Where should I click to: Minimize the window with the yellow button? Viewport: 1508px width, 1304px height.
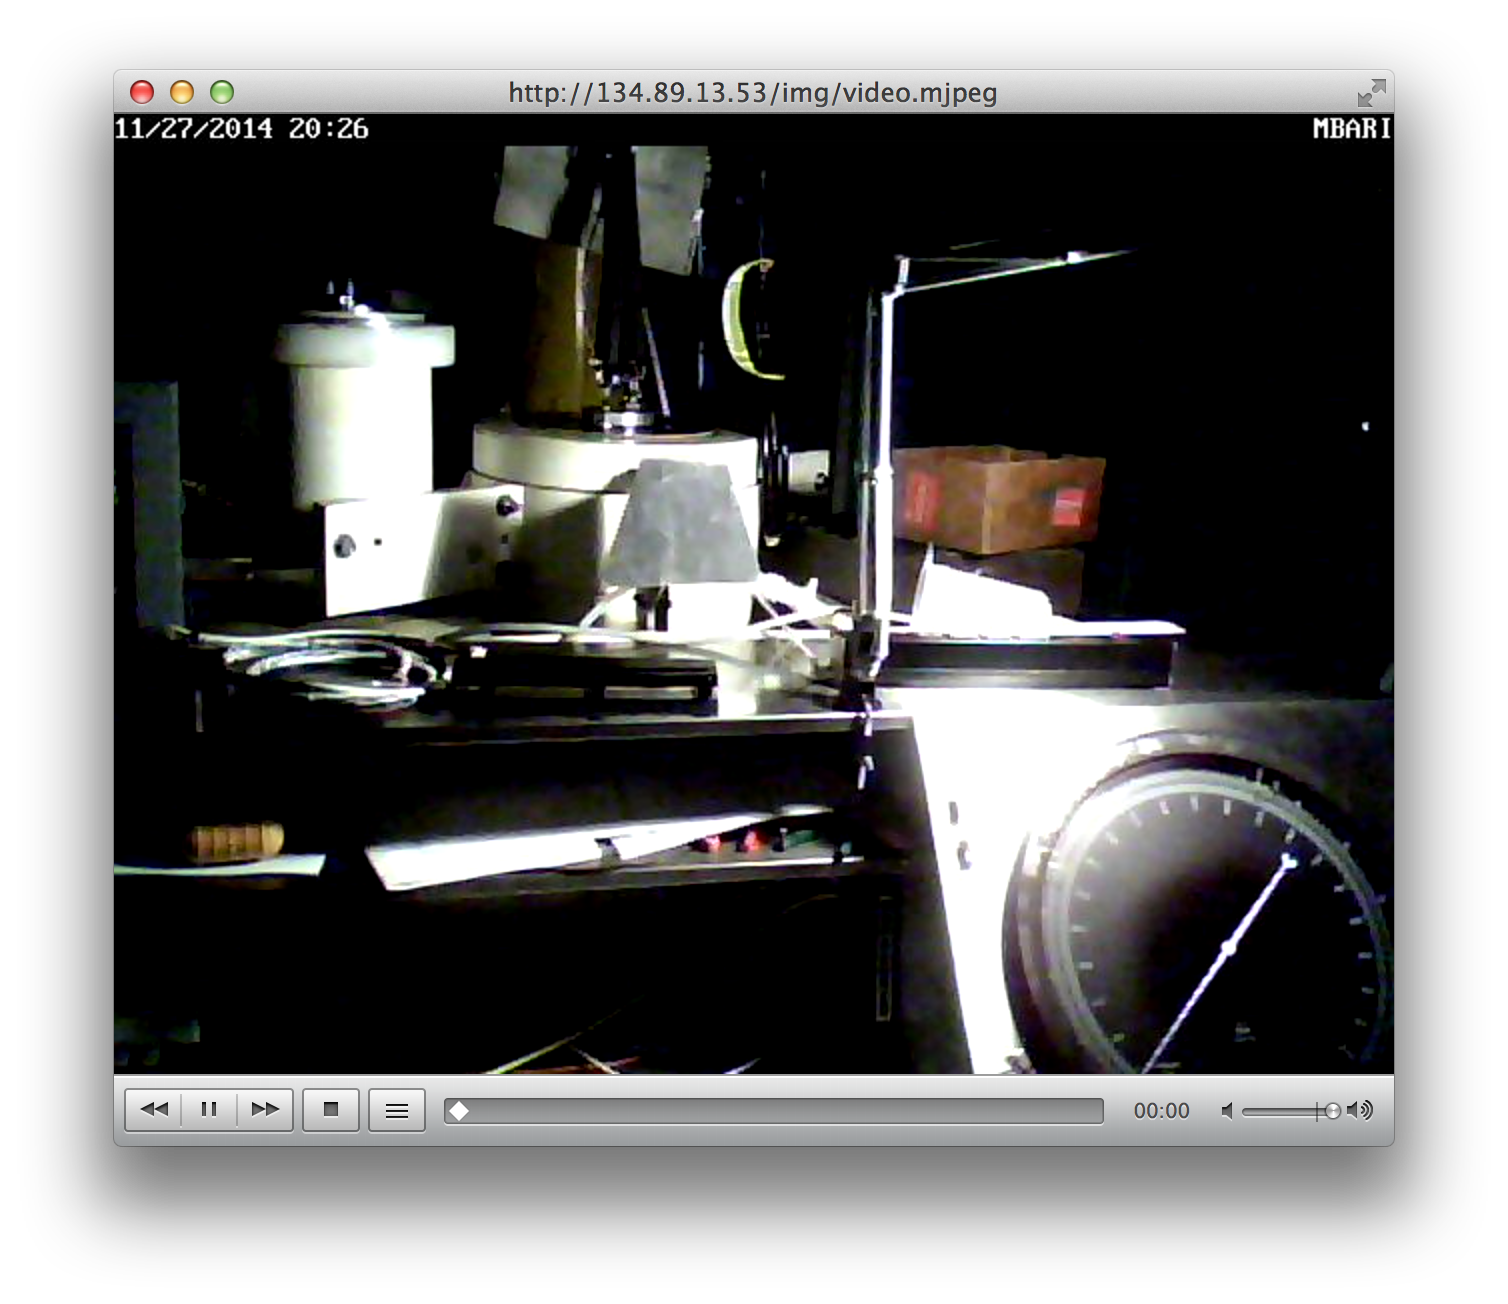pos(182,92)
